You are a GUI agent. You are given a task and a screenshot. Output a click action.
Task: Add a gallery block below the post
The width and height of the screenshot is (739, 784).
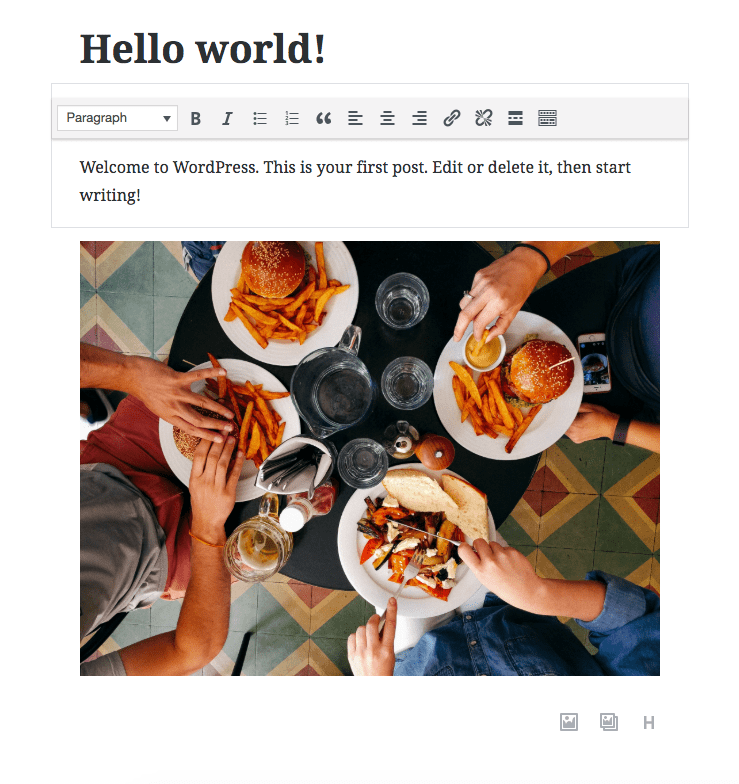tap(609, 722)
